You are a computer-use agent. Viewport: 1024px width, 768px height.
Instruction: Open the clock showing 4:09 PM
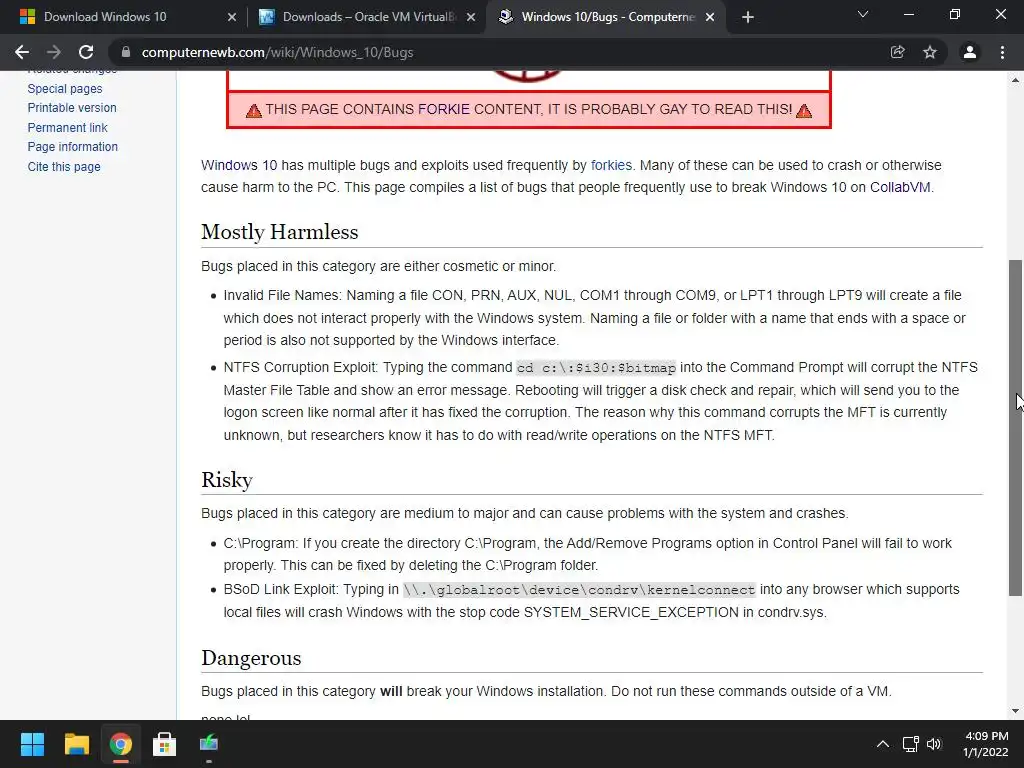(x=985, y=744)
